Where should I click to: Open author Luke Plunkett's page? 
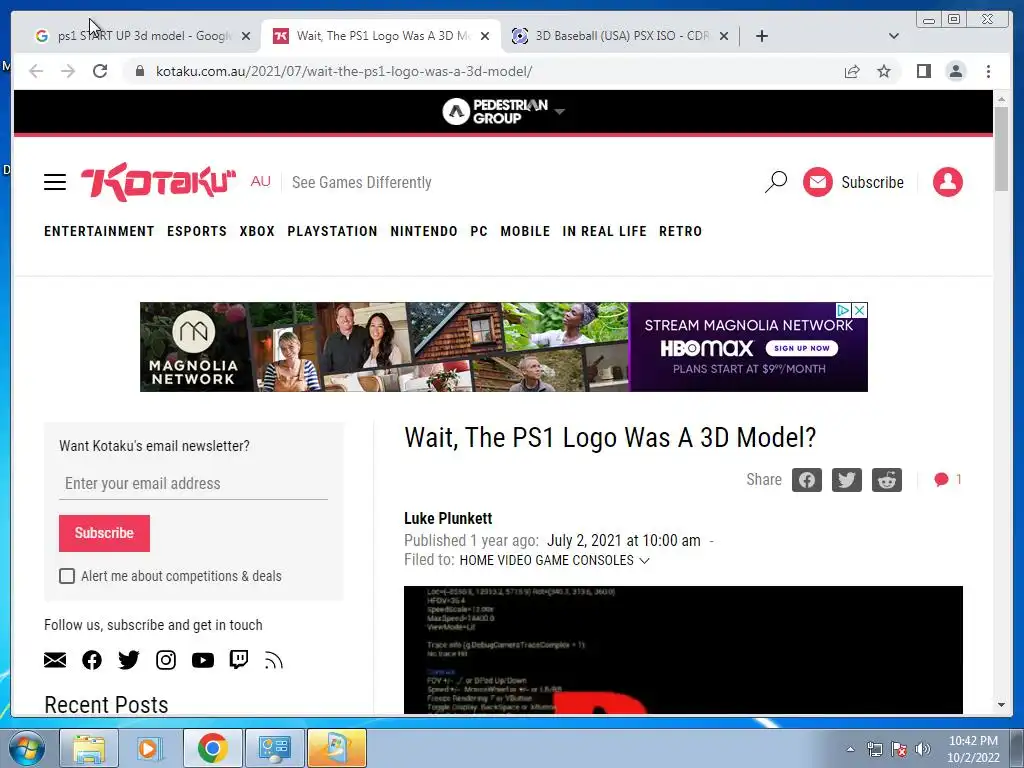pos(448,519)
